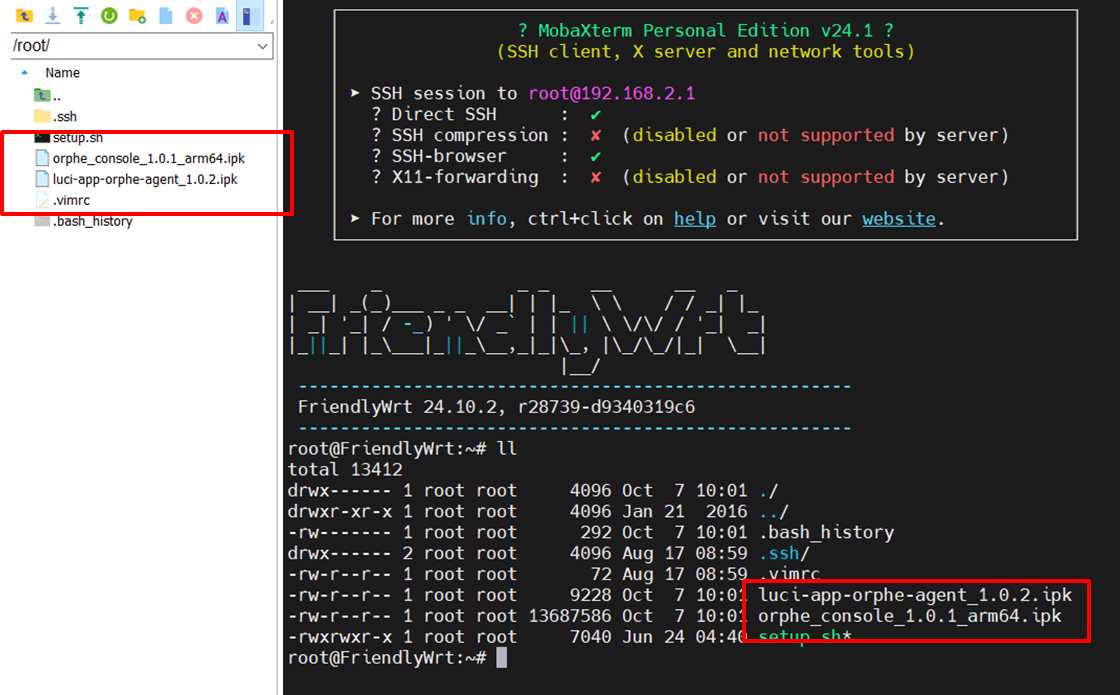This screenshot has height=695, width=1120.
Task: Go to parent directory toolbar icon
Action: click(x=24, y=15)
